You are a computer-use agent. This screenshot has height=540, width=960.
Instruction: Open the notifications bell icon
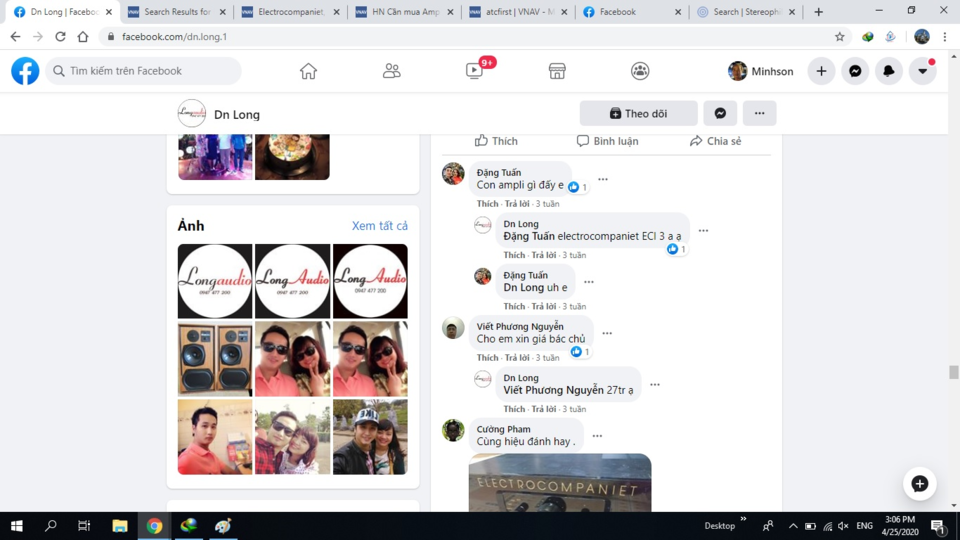pyautogui.click(x=888, y=71)
